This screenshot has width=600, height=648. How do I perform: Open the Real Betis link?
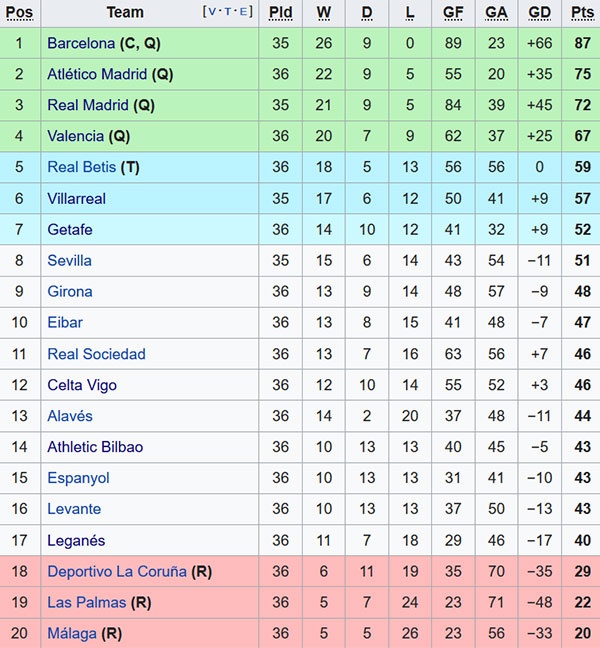[81, 167]
